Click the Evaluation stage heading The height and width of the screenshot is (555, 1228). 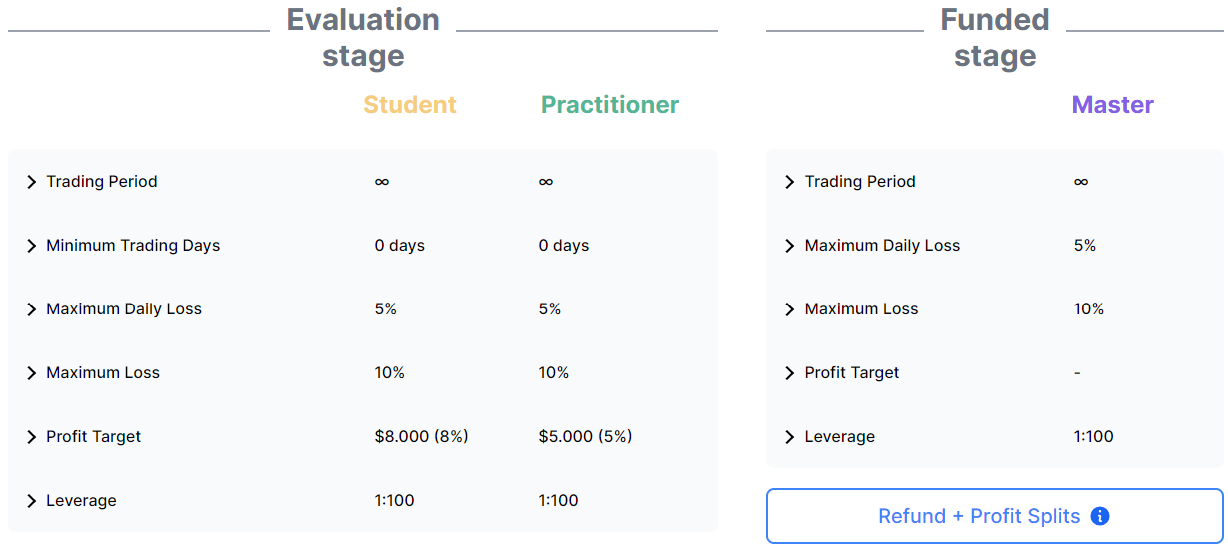pyautogui.click(x=363, y=38)
